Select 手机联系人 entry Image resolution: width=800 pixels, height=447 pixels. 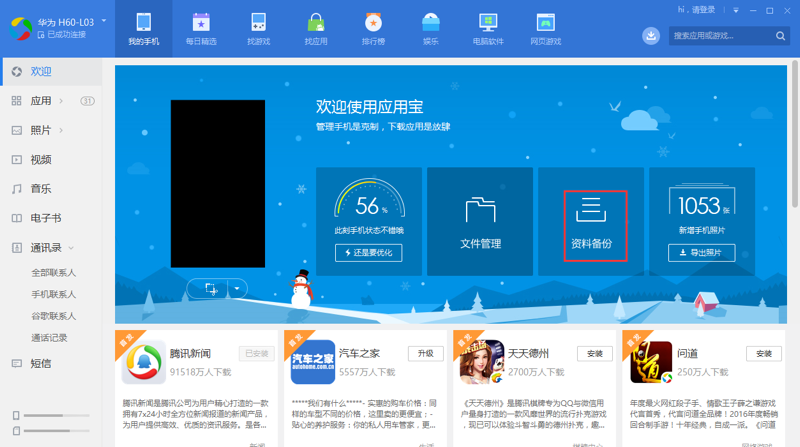coord(54,294)
